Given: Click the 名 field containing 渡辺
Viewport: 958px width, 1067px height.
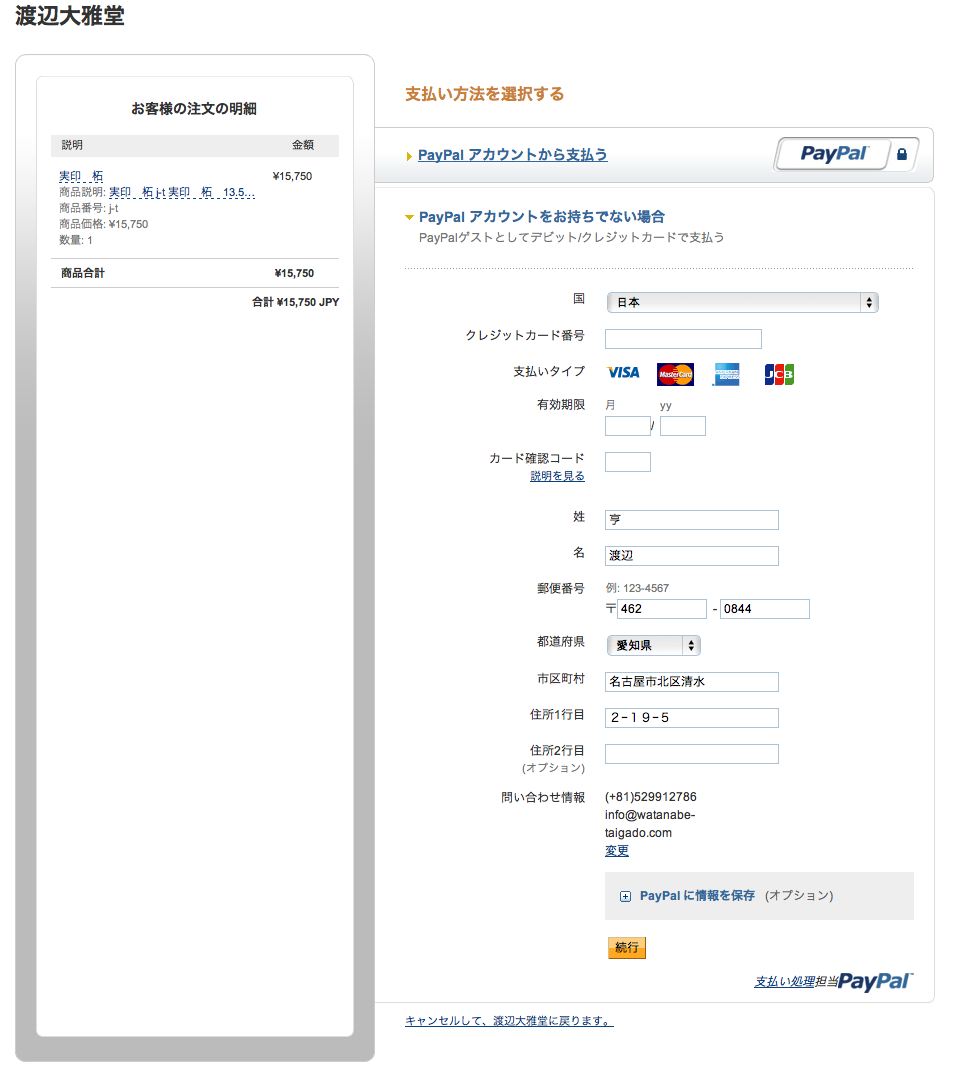Looking at the screenshot, I should (x=691, y=556).
